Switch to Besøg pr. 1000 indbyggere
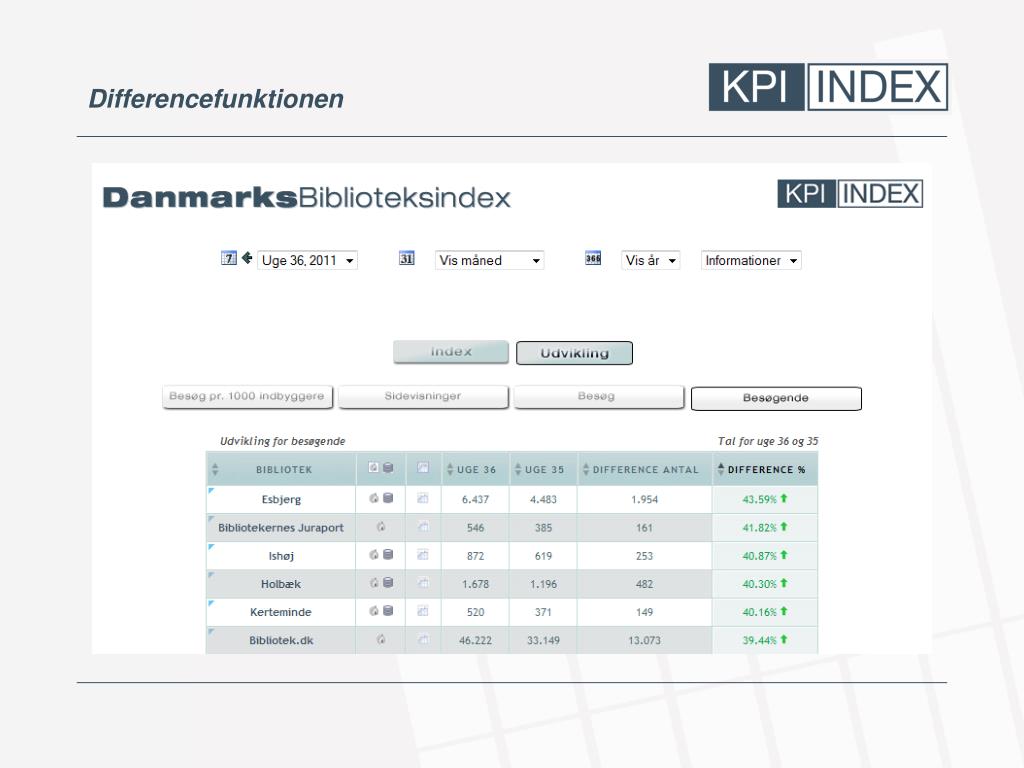Viewport: 1024px width, 768px height. pyautogui.click(x=248, y=396)
